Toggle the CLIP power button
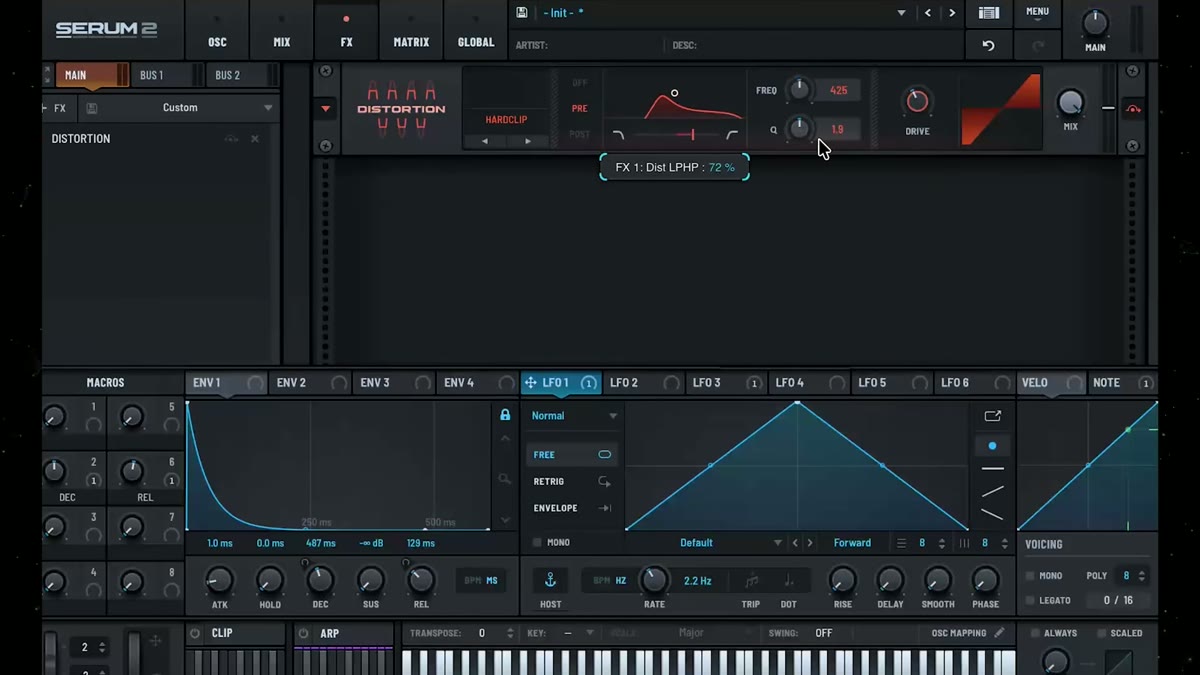 195,633
